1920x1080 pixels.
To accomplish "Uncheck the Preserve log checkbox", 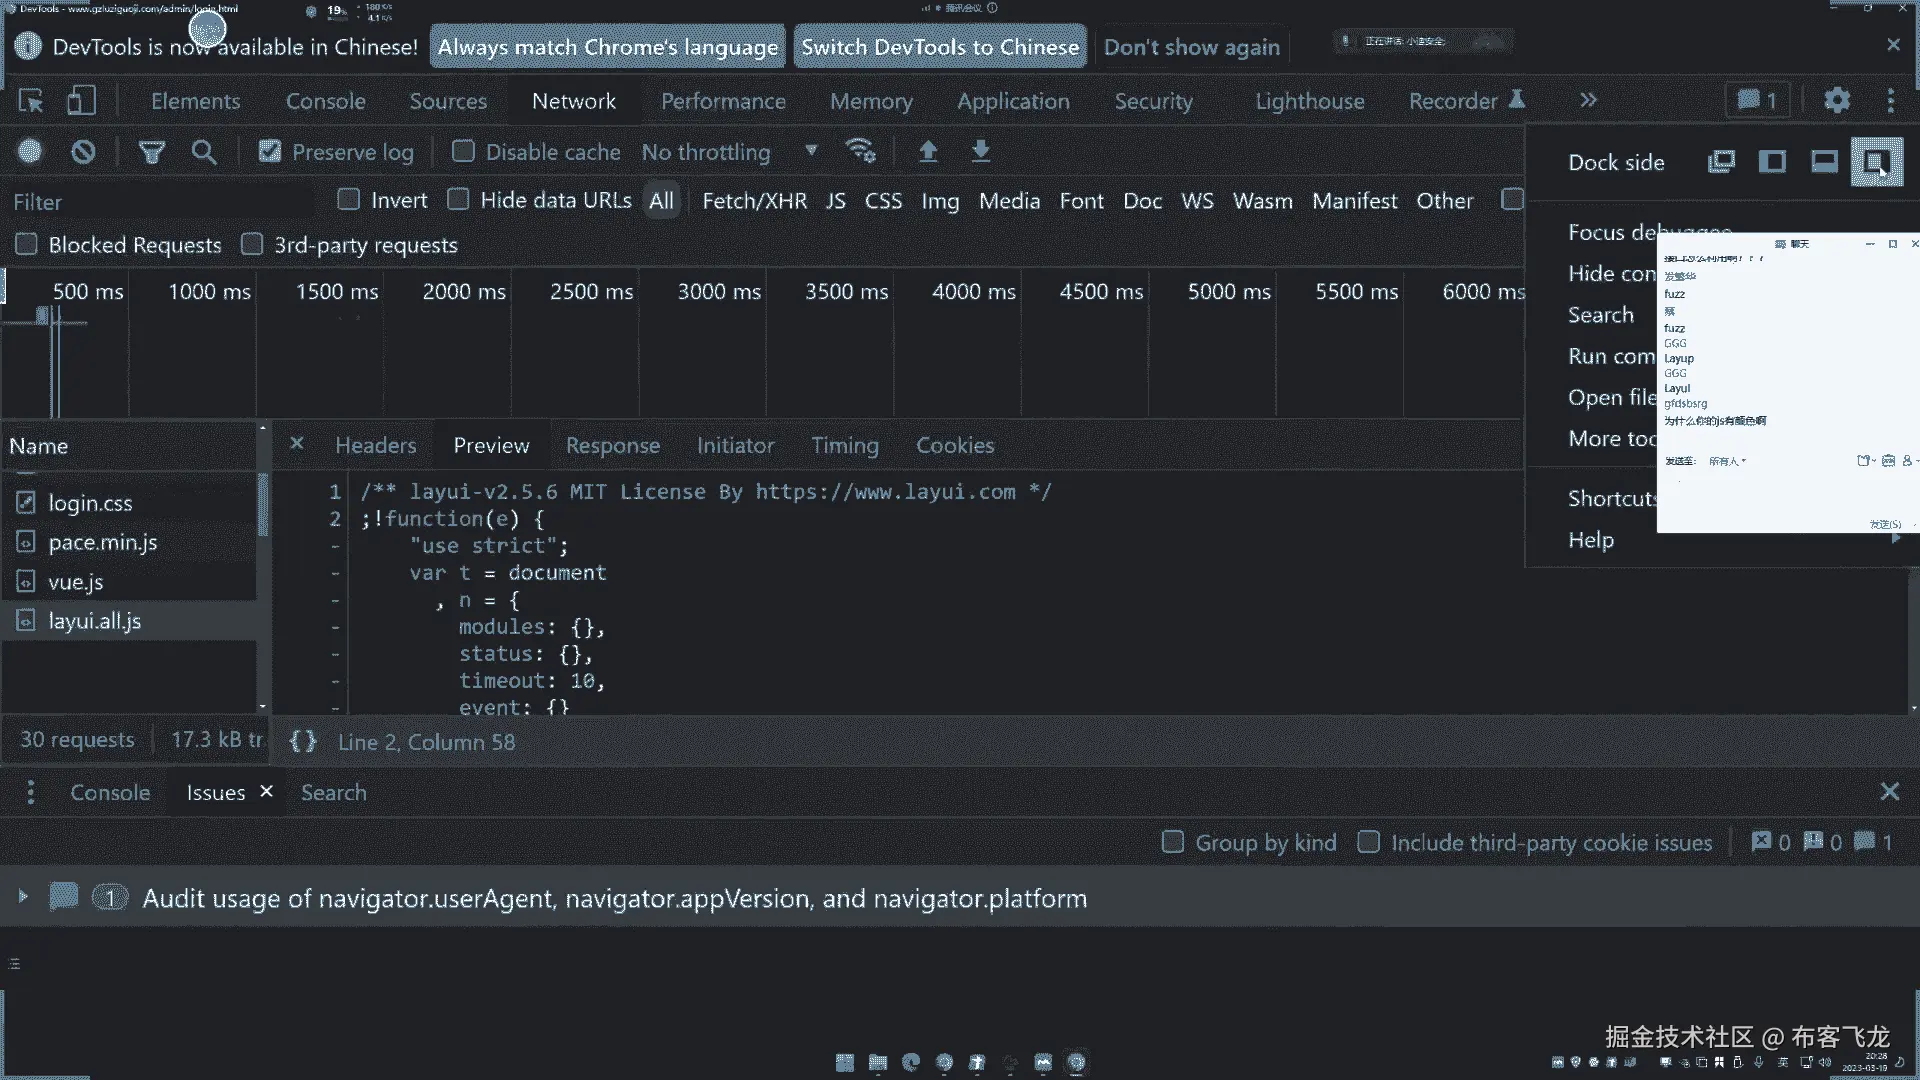I will [270, 151].
